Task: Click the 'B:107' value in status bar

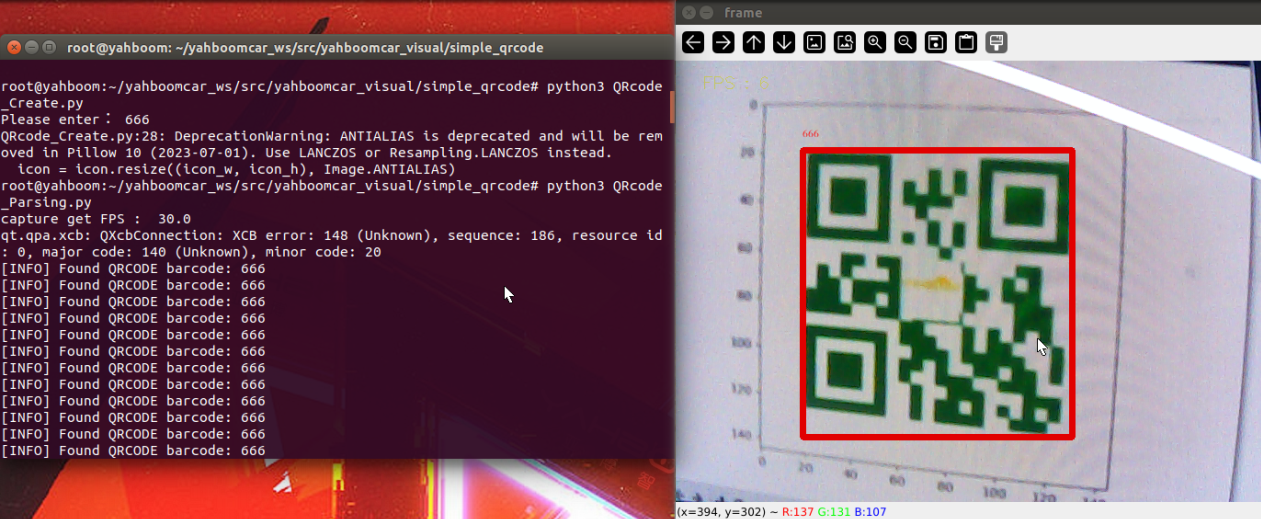Action: click(872, 511)
